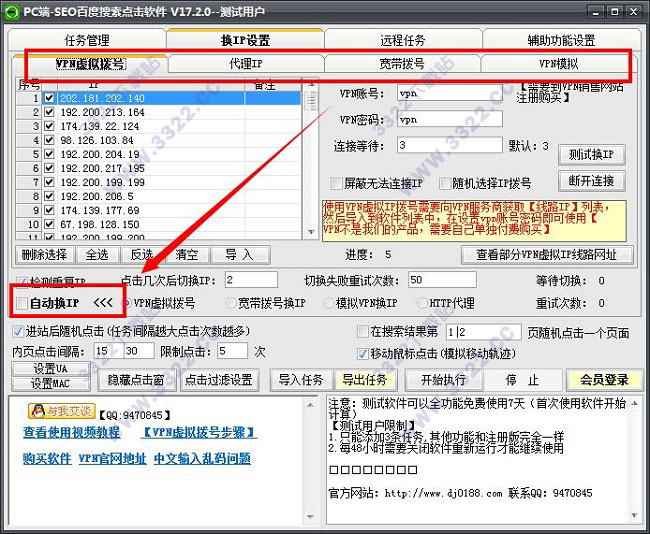Click the 开始执行 button
The height and width of the screenshot is (534, 650).
(444, 380)
